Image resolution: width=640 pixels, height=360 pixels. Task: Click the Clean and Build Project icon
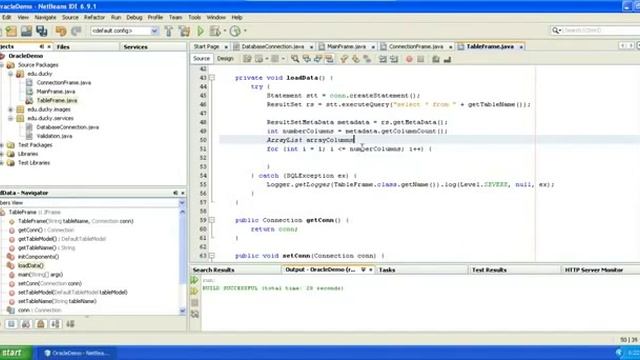(184, 31)
